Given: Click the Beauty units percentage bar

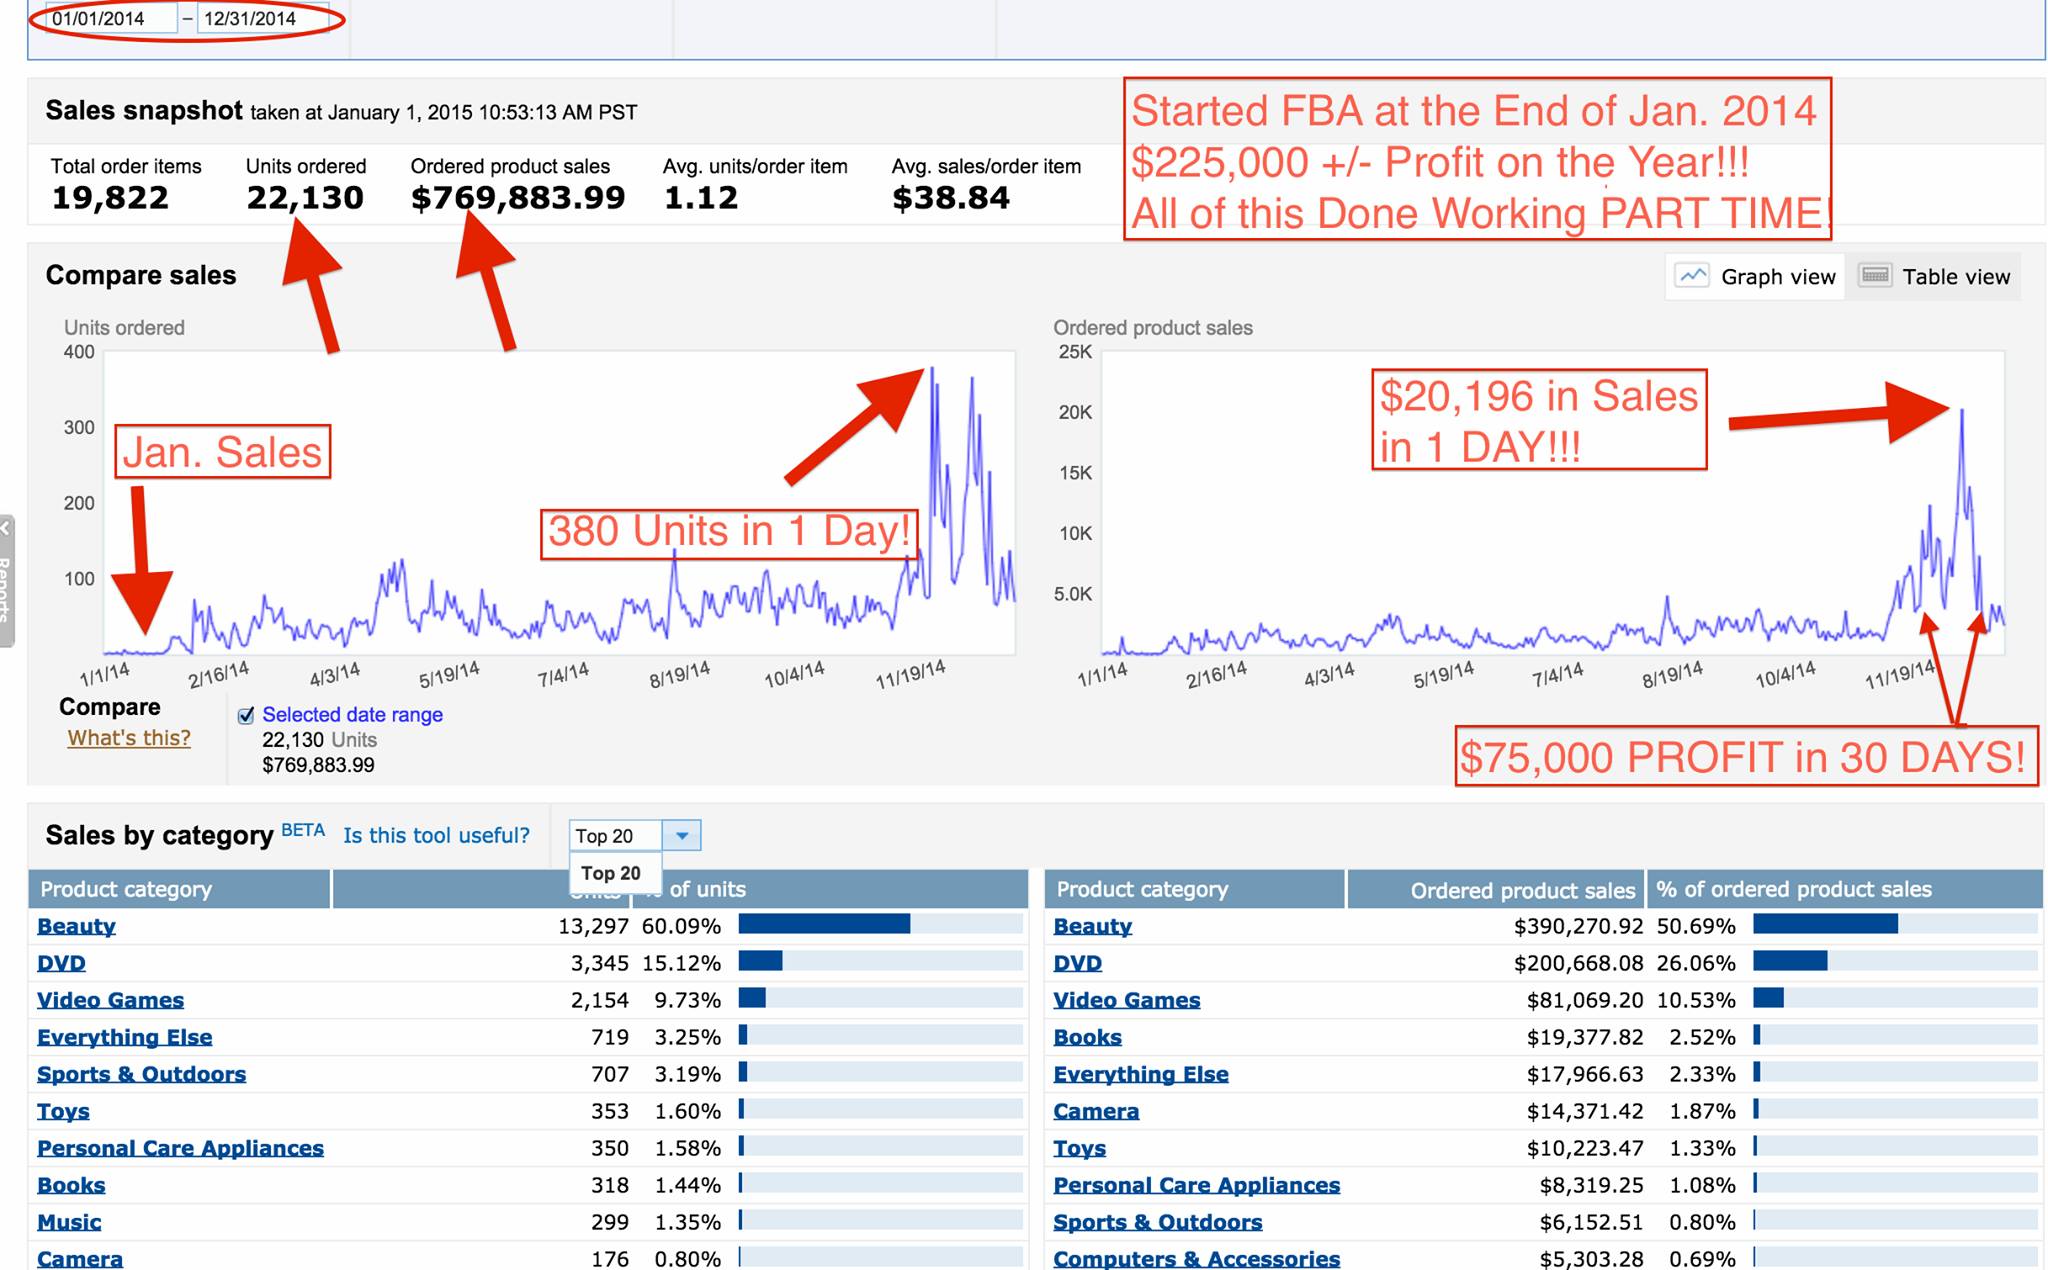Looking at the screenshot, I should (x=824, y=924).
